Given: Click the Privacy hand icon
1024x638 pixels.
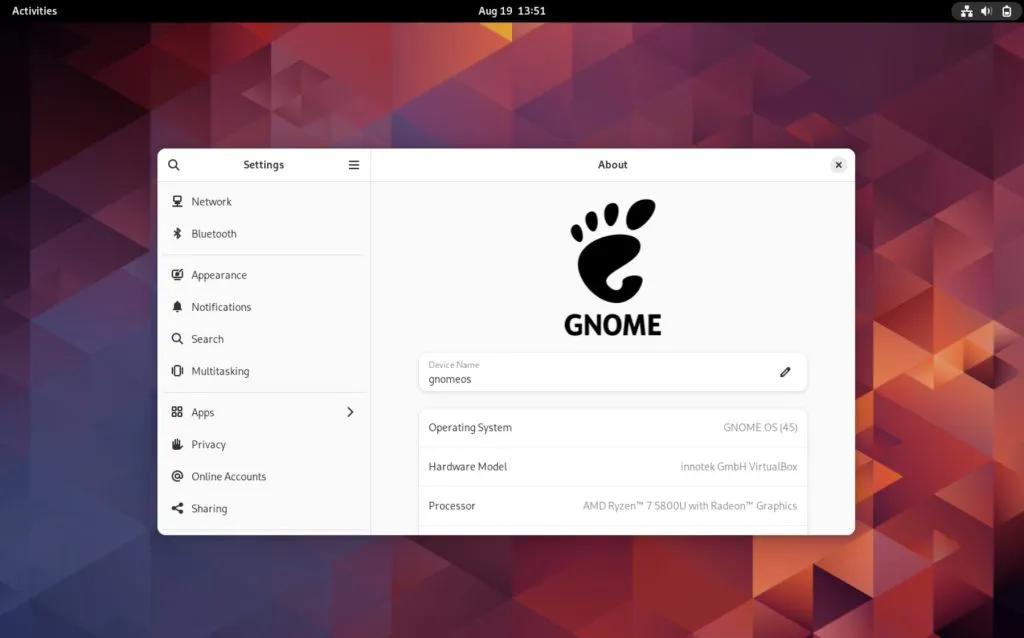Looking at the screenshot, I should [x=177, y=444].
